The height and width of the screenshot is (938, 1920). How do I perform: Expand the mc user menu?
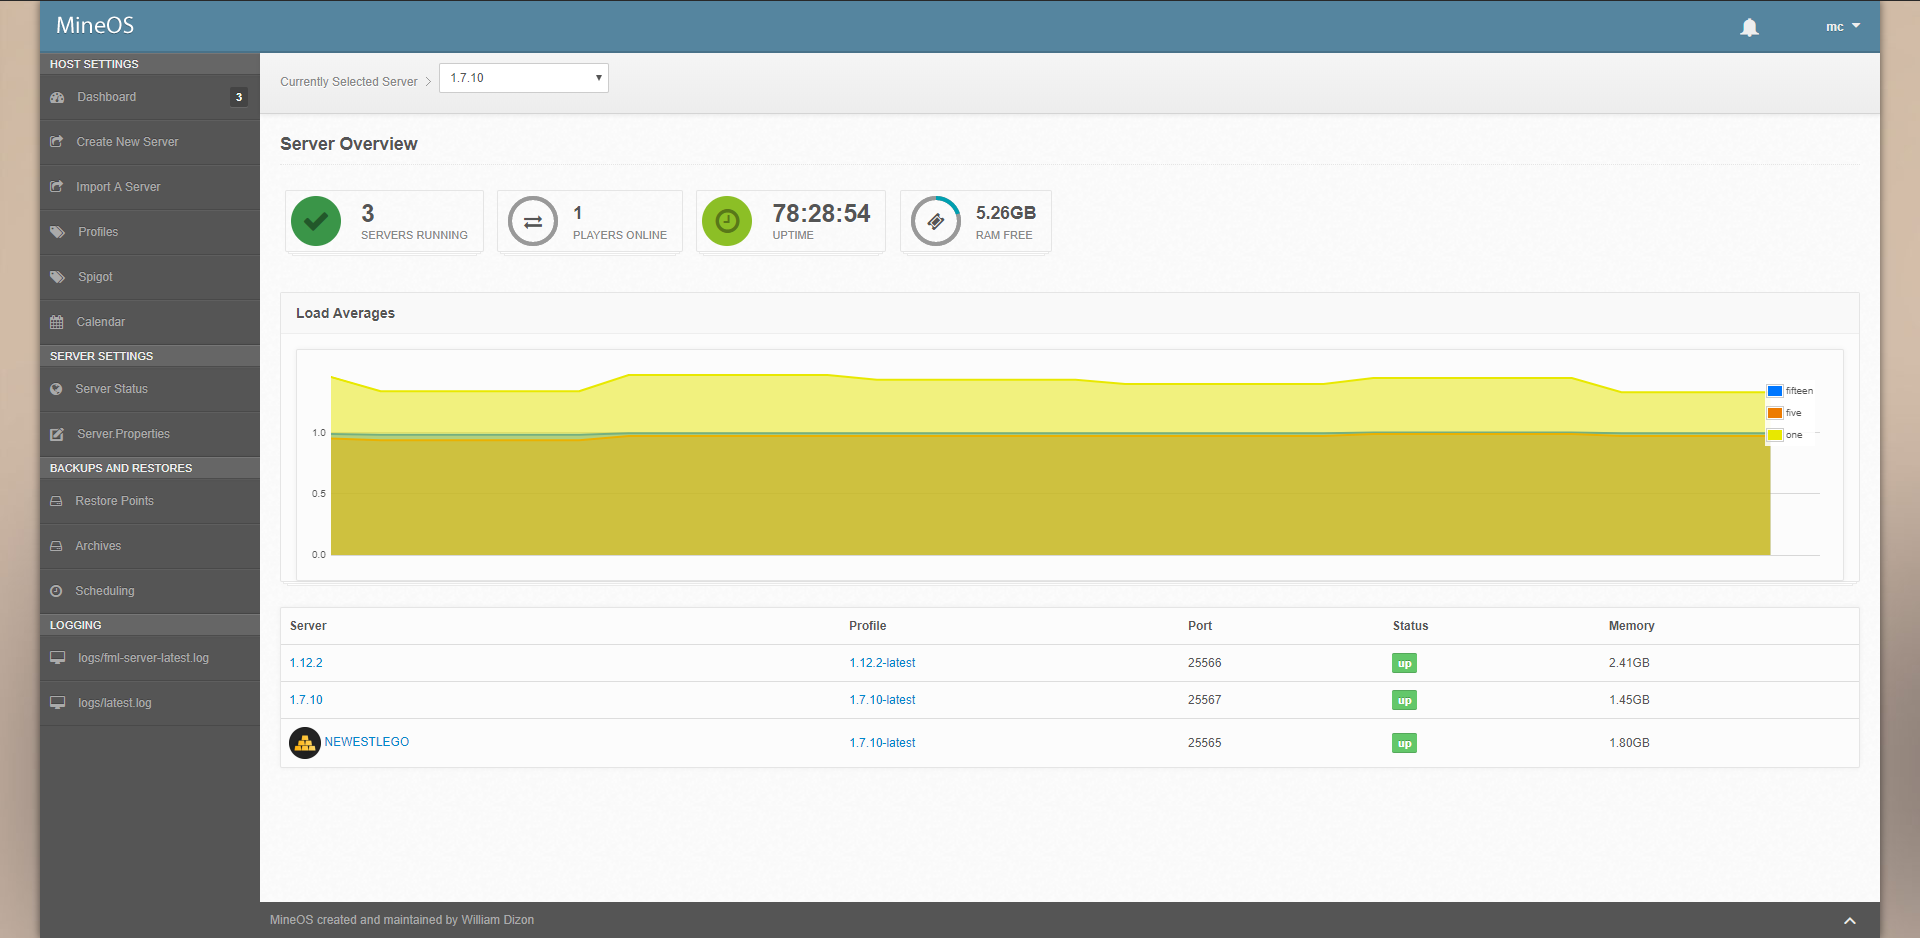click(x=1842, y=27)
